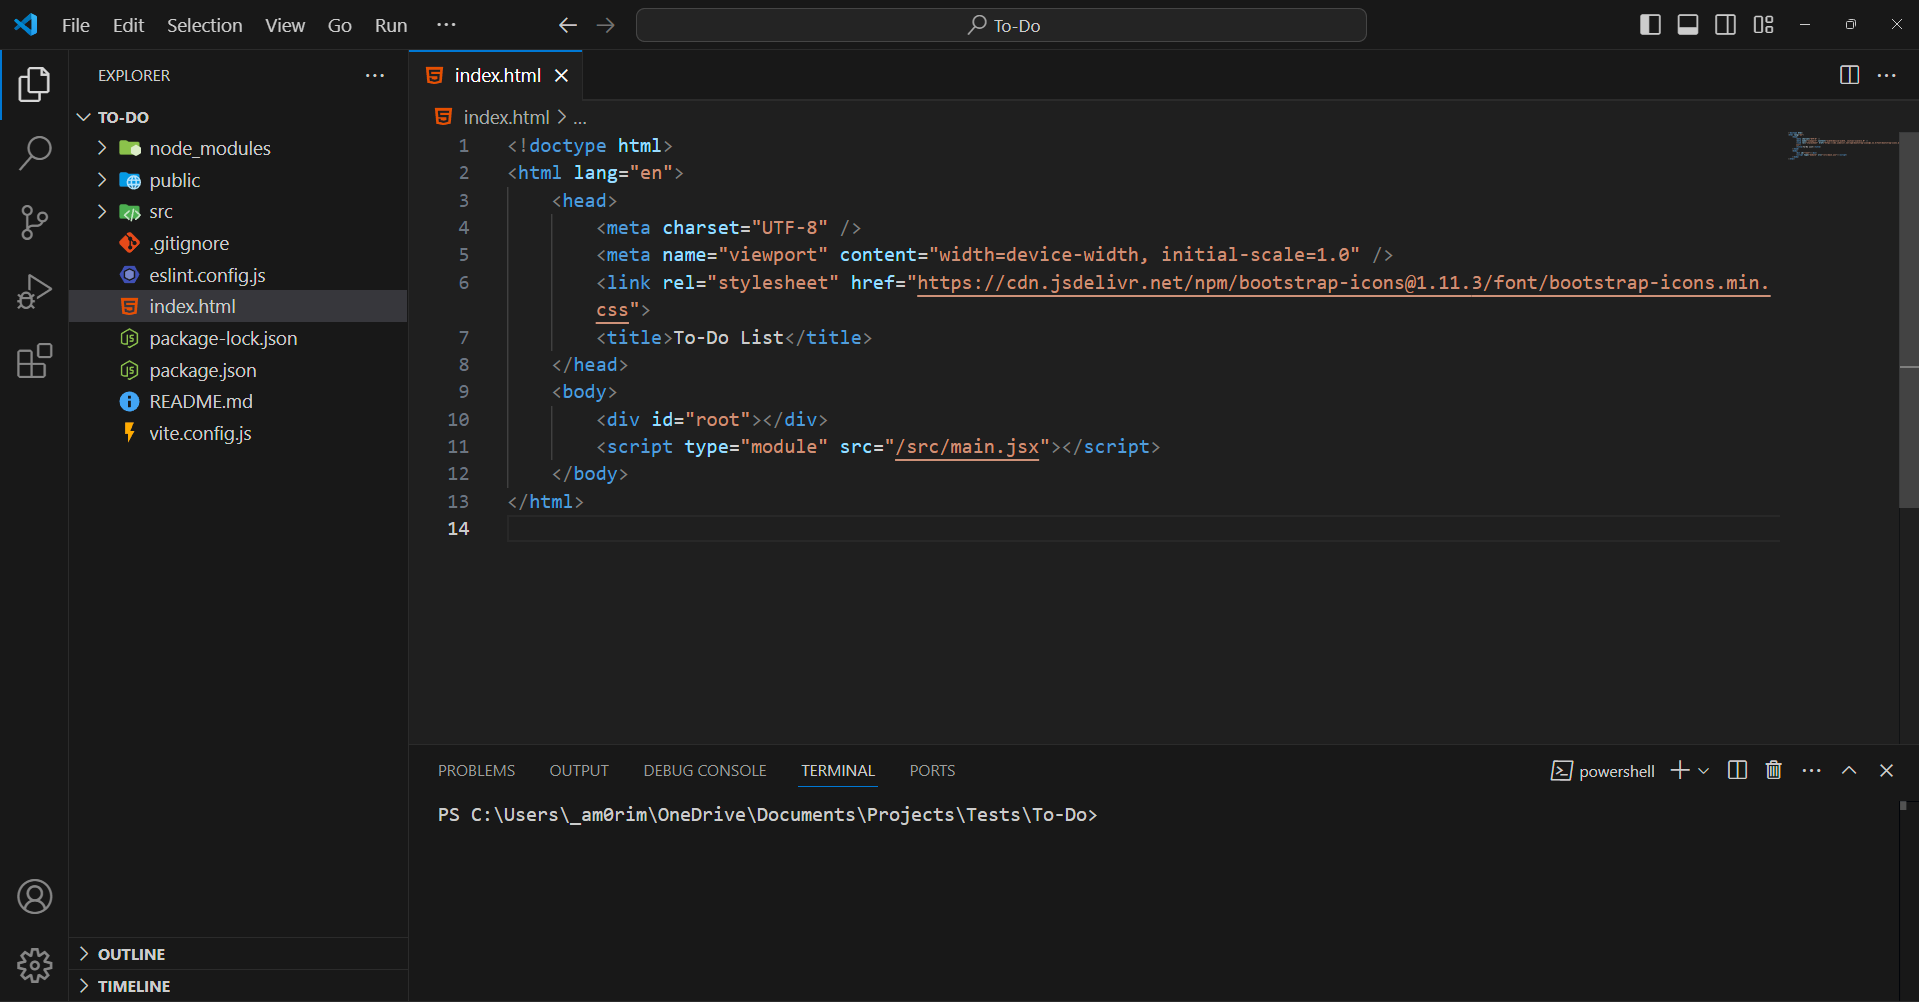Open the File menu

tap(76, 25)
